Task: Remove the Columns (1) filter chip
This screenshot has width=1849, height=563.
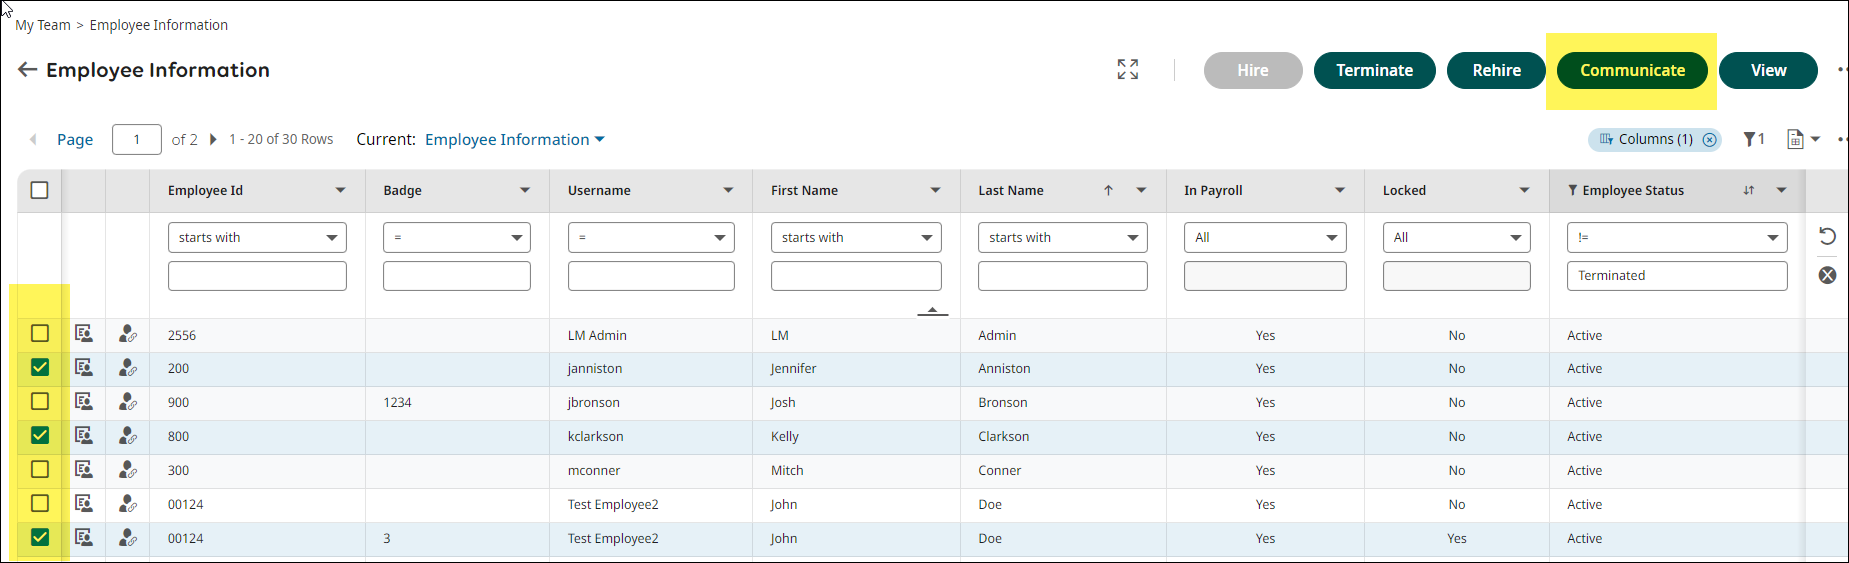Action: click(x=1710, y=140)
